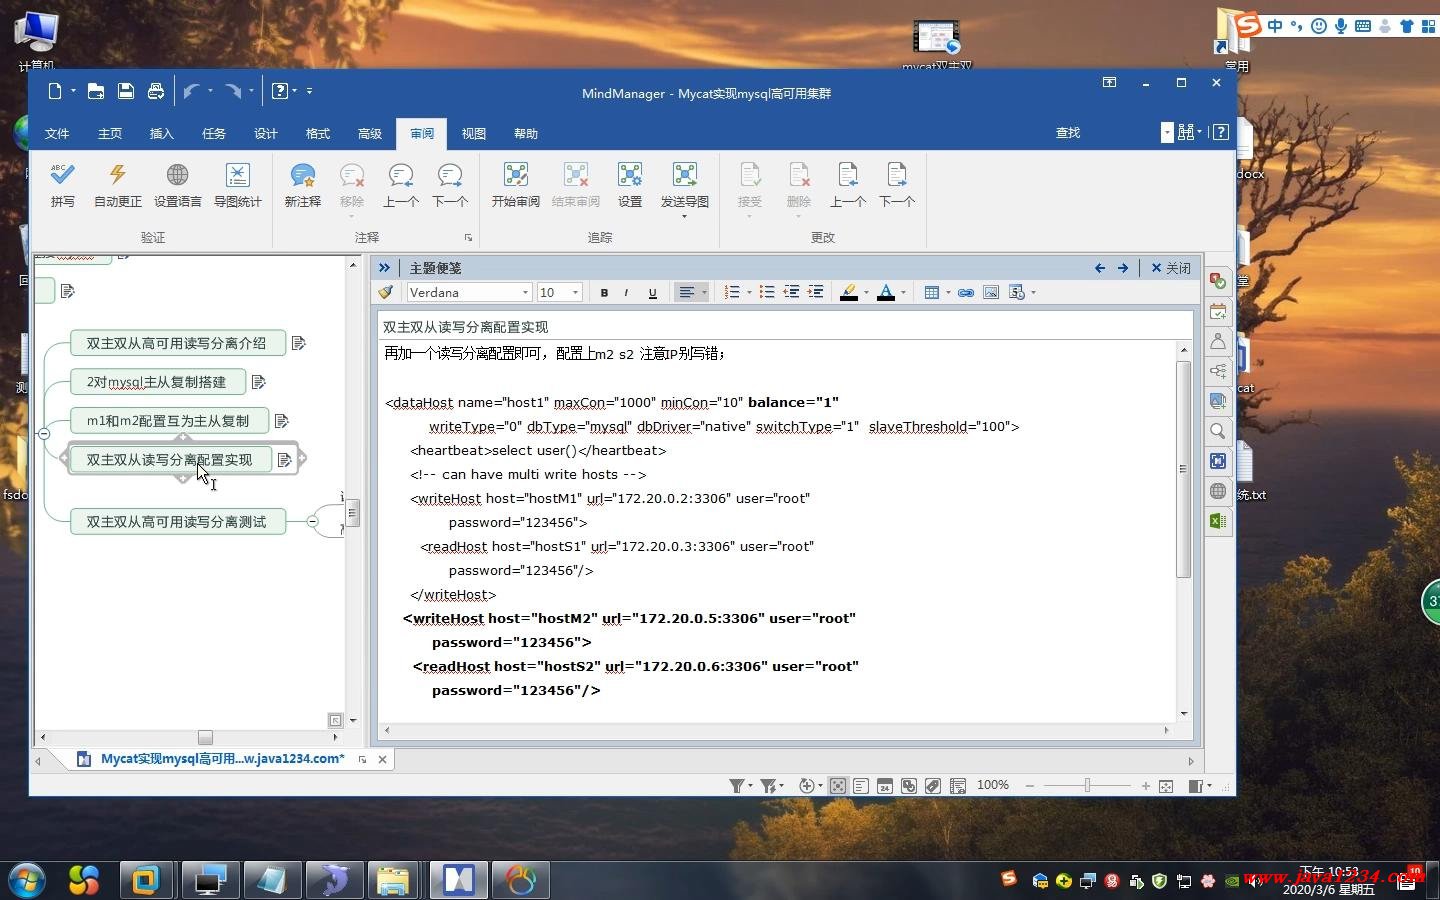Go to next topic note arrow
The image size is (1440, 900).
click(x=1123, y=268)
